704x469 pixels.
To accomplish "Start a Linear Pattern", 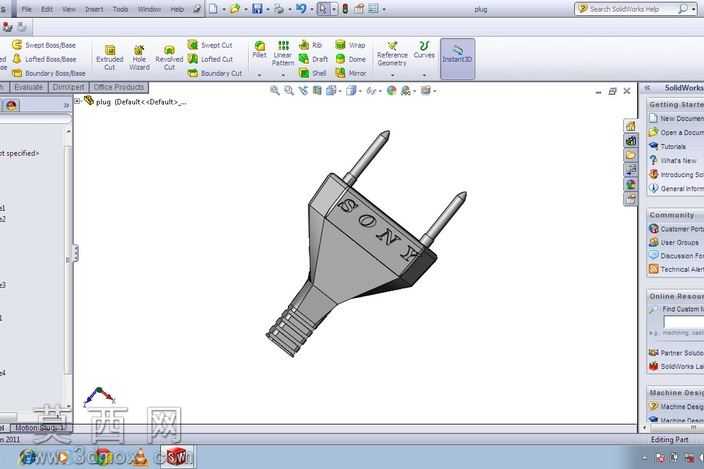I will 283,53.
